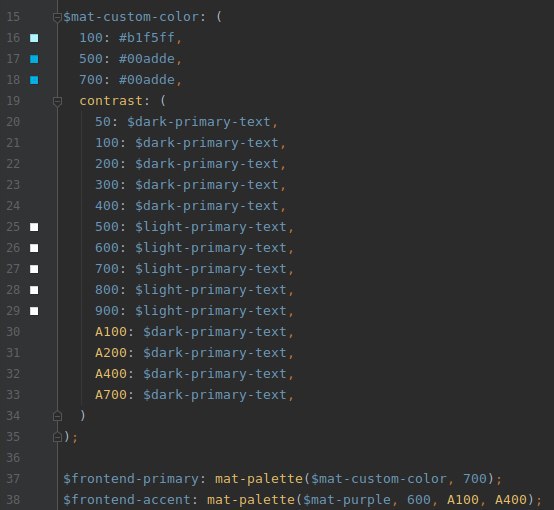The width and height of the screenshot is (554, 510).
Task: Click line number 15 in gutter
Action: [13, 17]
